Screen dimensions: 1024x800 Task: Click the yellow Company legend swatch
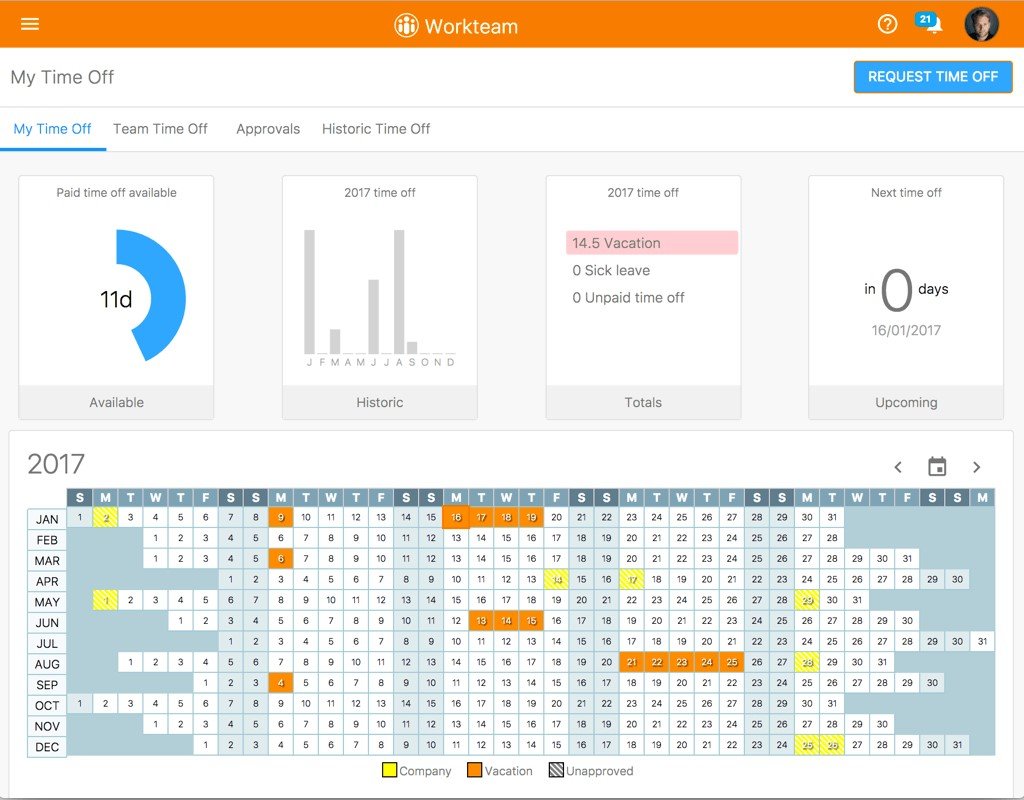pyautogui.click(x=389, y=770)
